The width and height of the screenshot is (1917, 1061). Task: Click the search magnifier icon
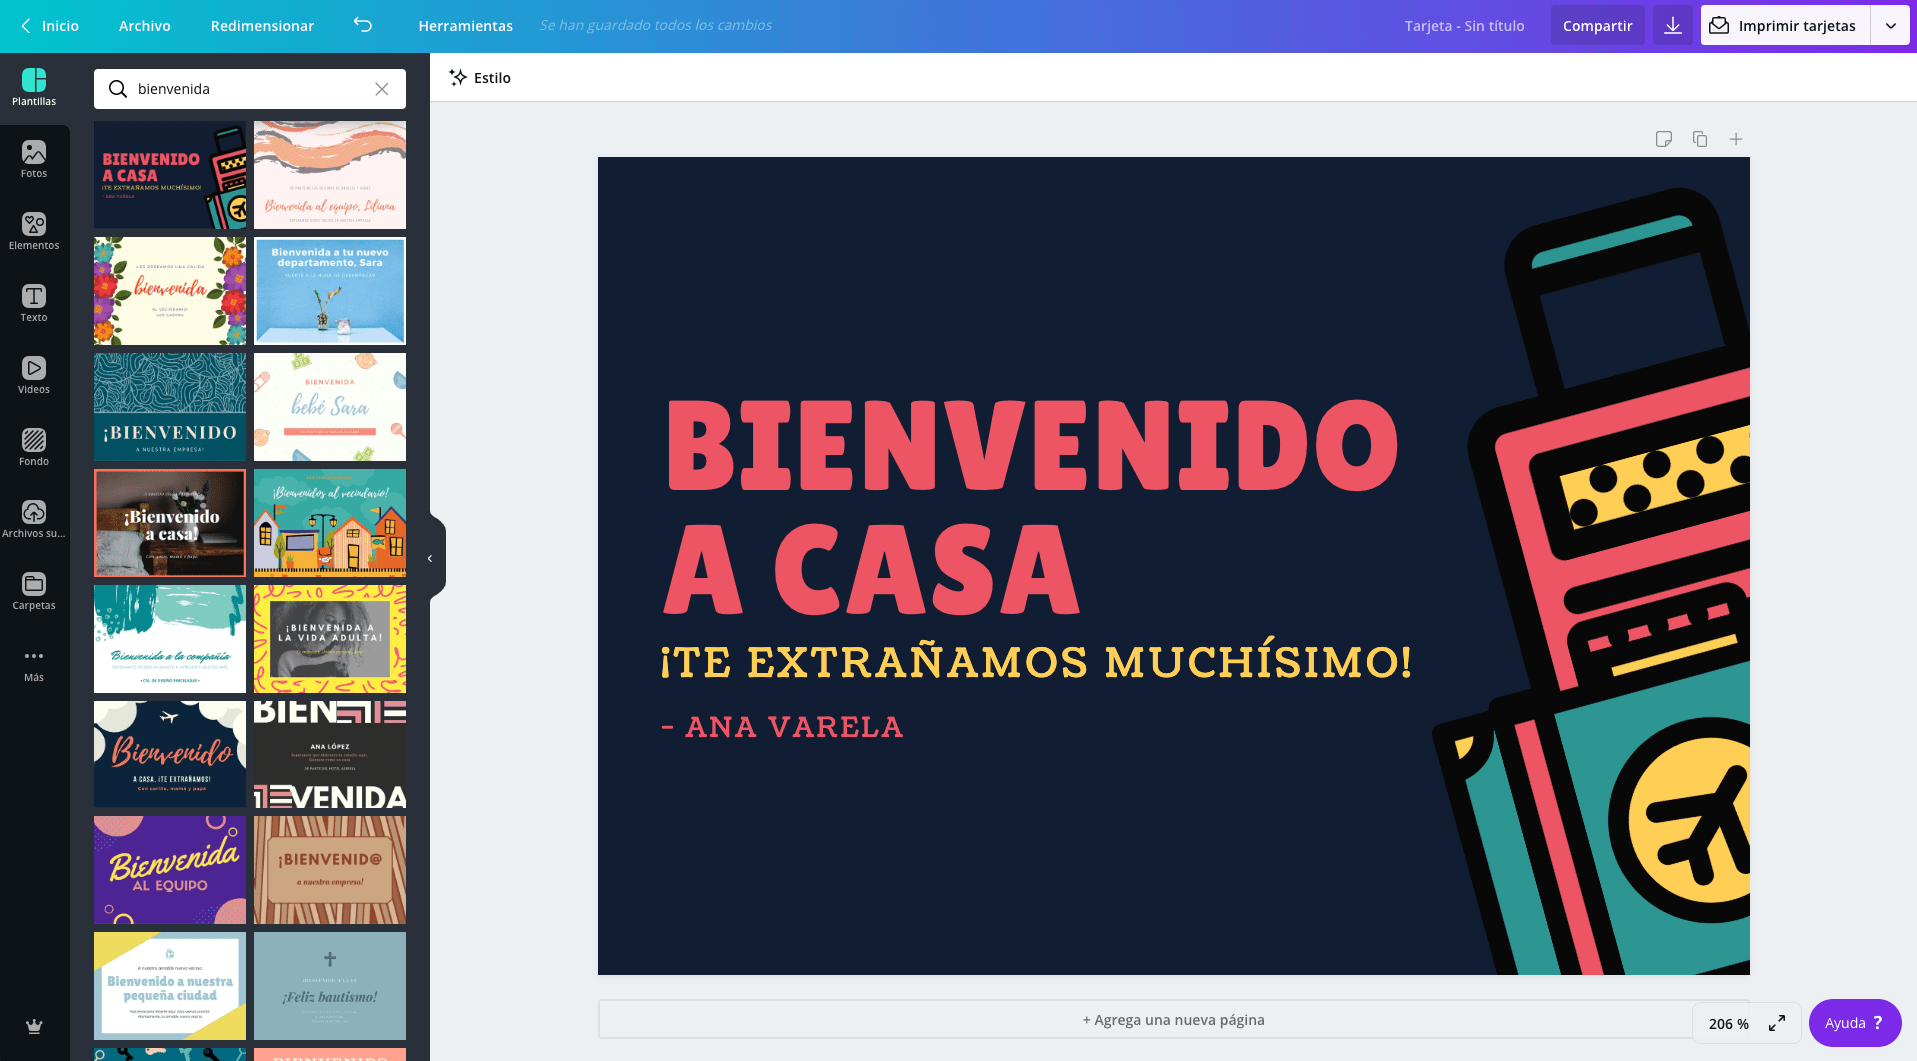[x=118, y=89]
